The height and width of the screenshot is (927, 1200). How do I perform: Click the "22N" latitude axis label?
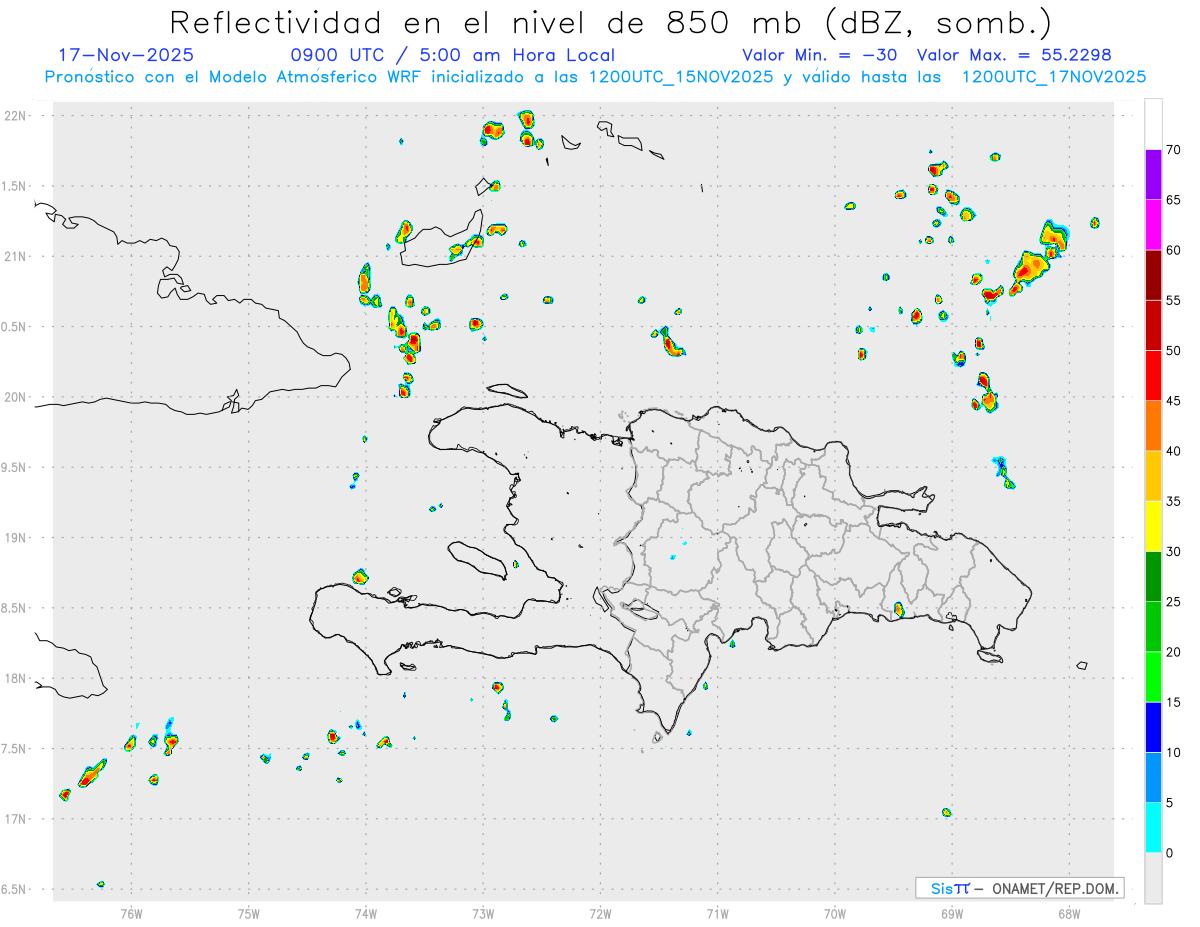pyautogui.click(x=17, y=116)
